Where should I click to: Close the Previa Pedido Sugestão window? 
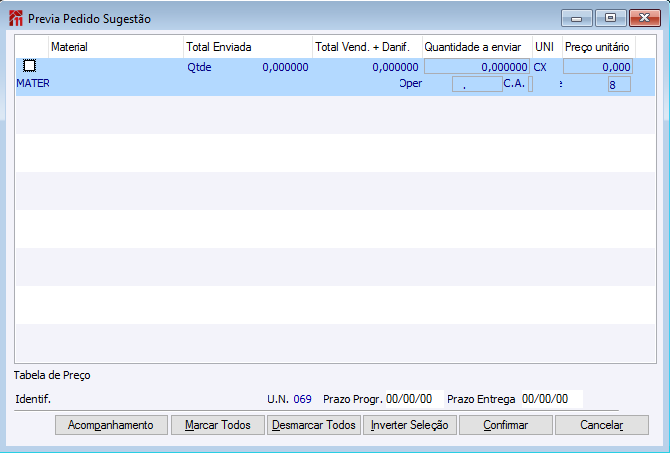point(645,18)
